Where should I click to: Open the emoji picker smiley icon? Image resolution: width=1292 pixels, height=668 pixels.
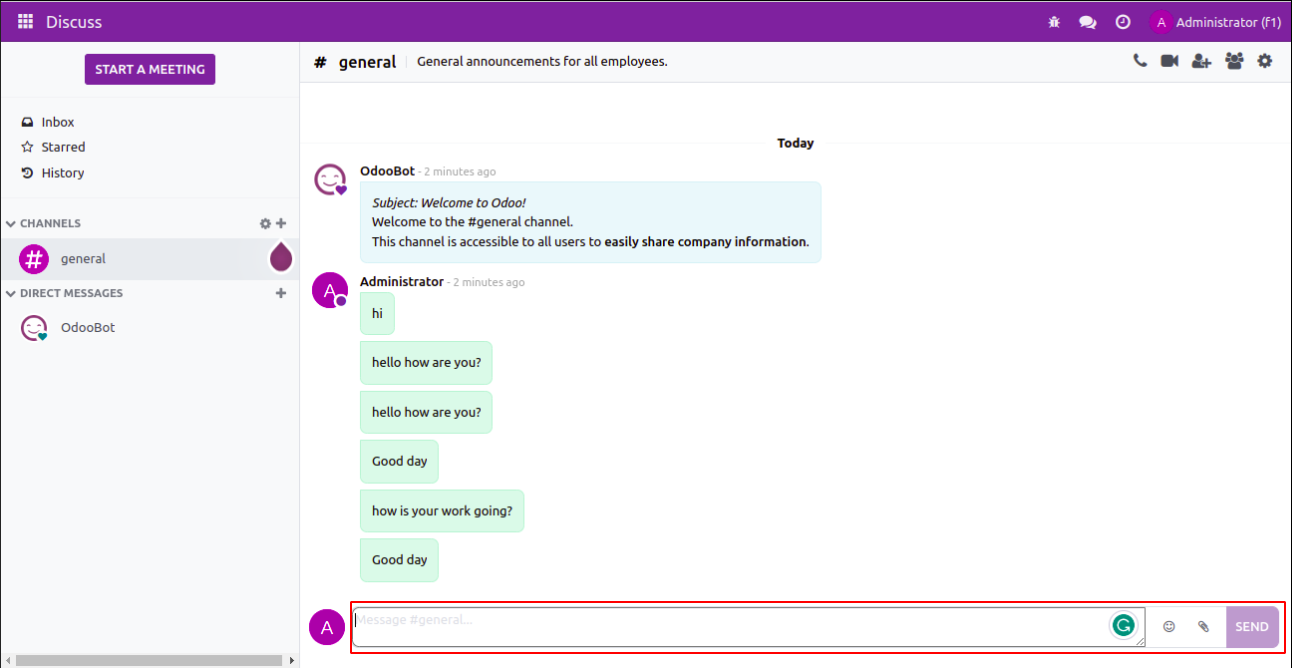coord(1169,626)
